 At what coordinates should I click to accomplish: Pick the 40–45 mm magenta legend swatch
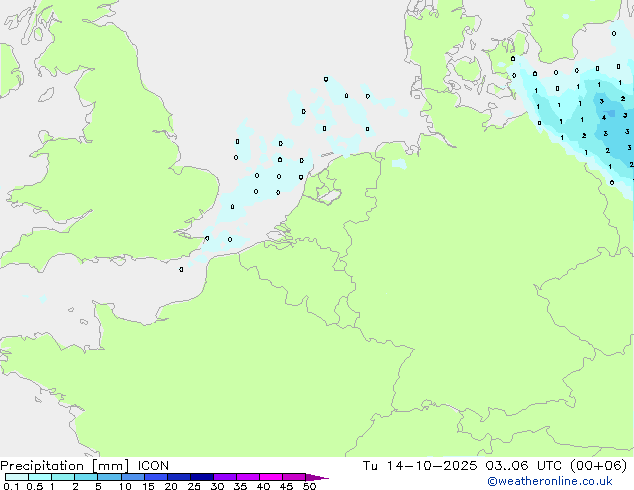click(x=271, y=477)
